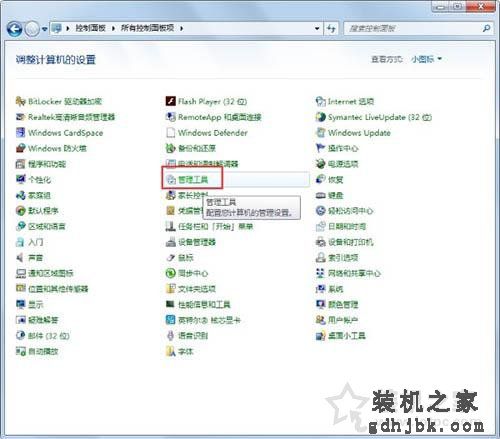Open the 日期和时间 link
The height and width of the screenshot is (439, 500).
tap(347, 226)
